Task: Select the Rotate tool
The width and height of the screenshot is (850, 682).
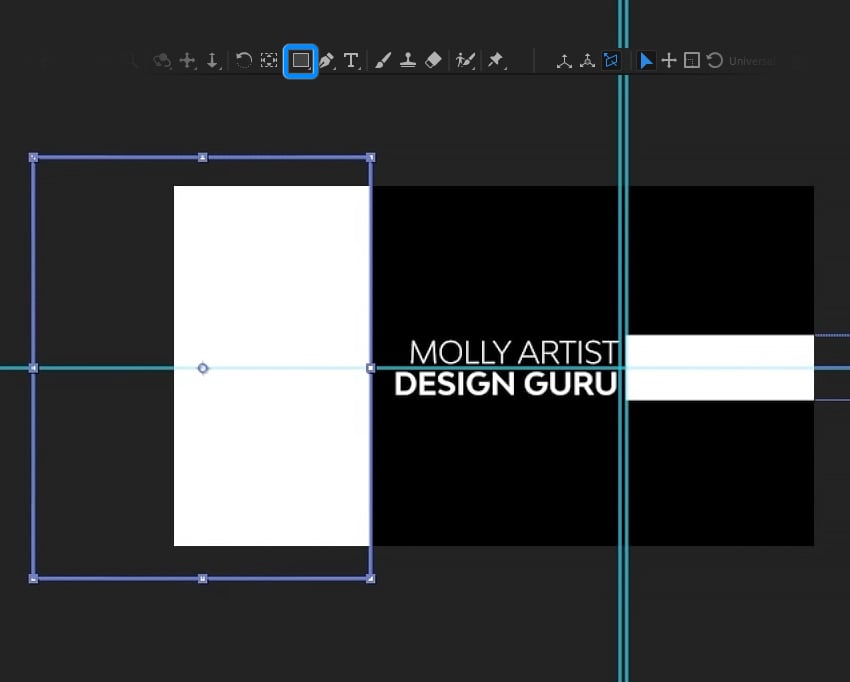Action: coord(243,60)
